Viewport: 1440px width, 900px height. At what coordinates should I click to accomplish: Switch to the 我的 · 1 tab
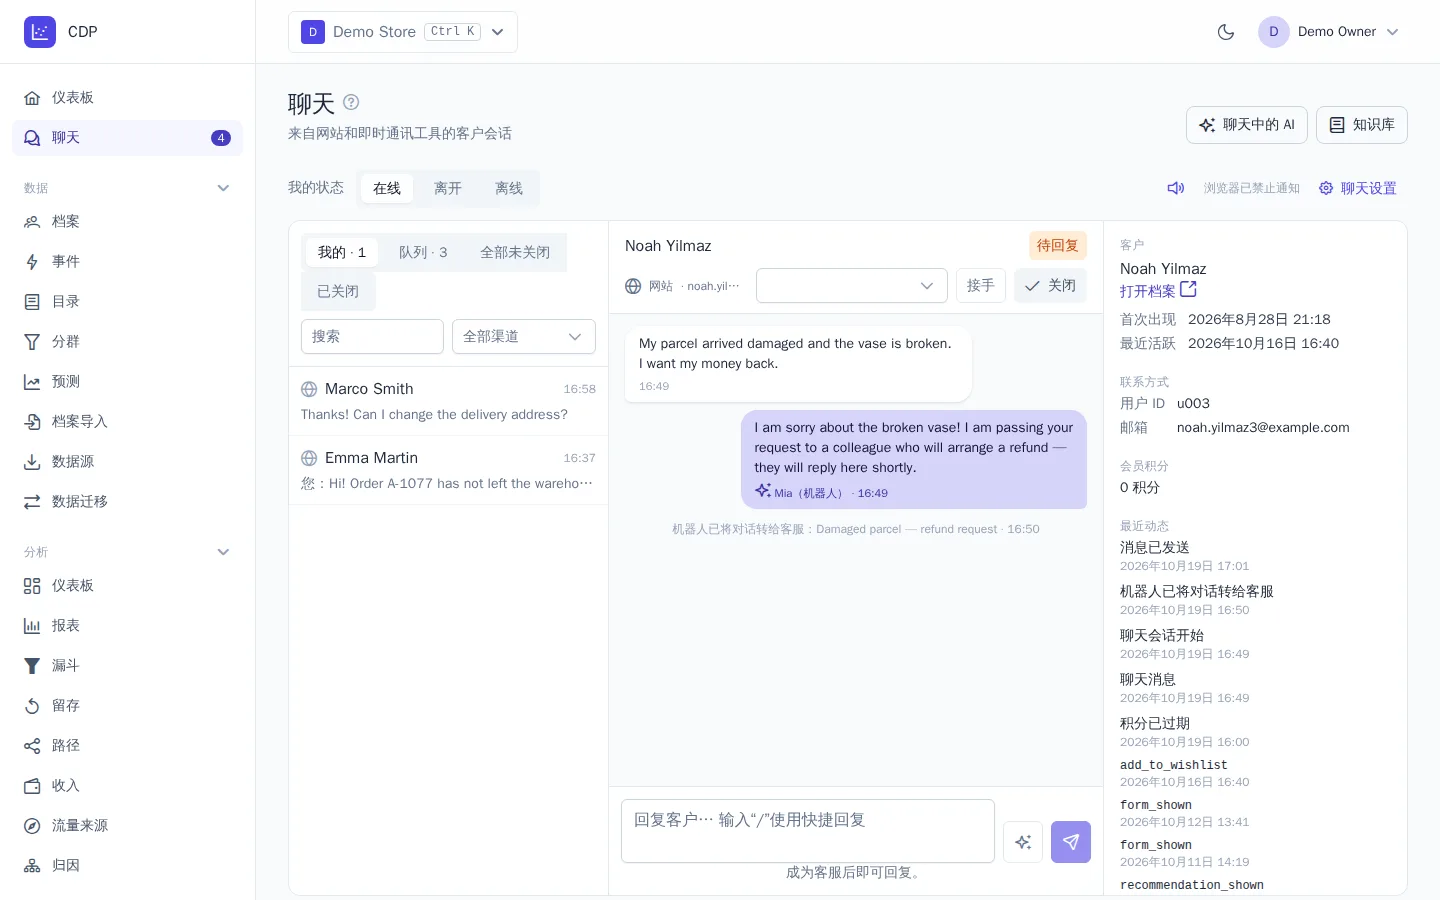(342, 252)
